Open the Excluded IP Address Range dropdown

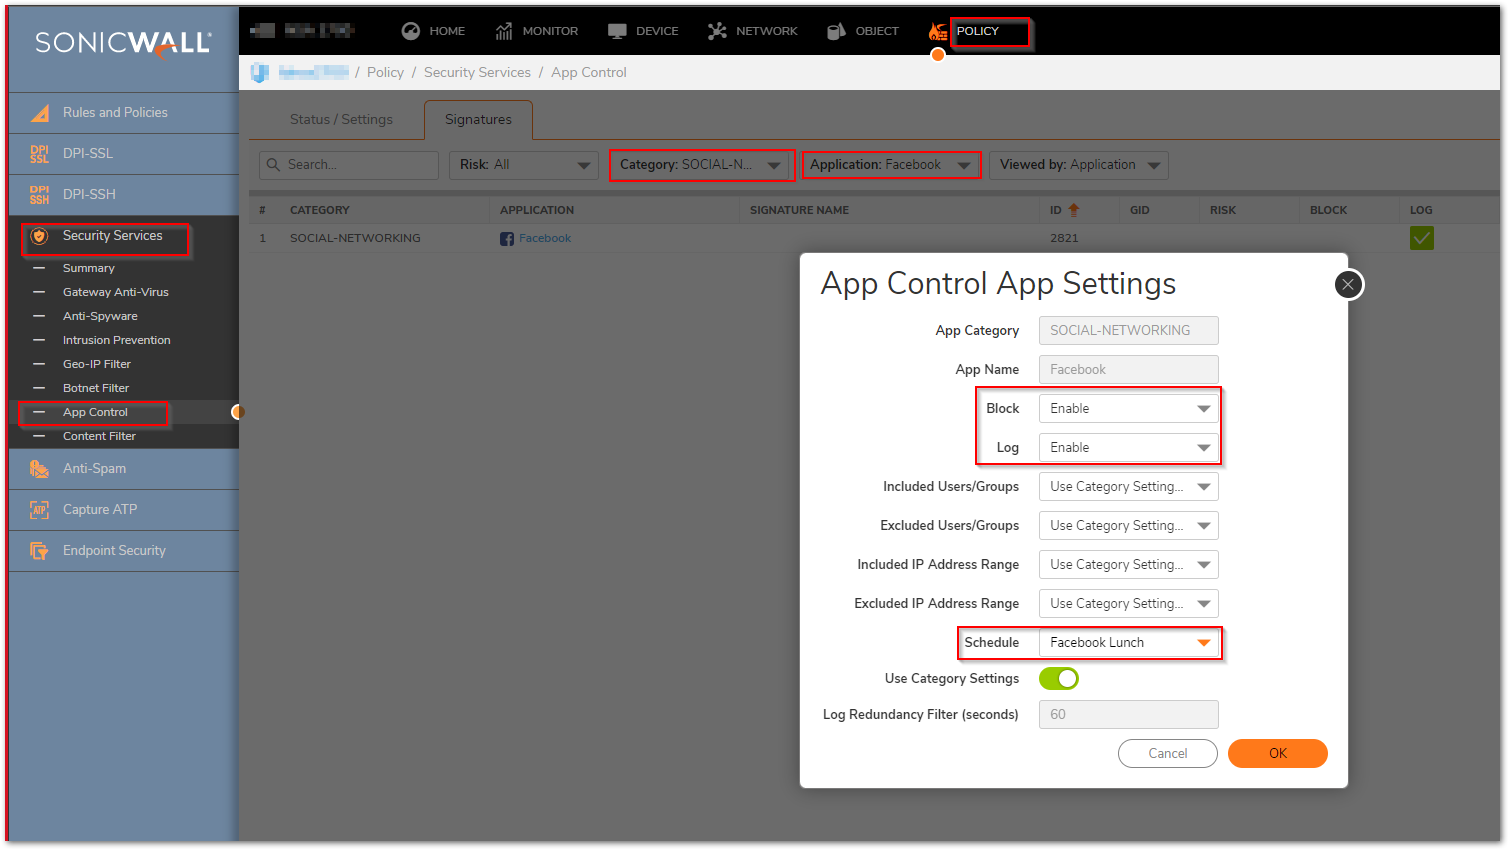tap(1128, 604)
